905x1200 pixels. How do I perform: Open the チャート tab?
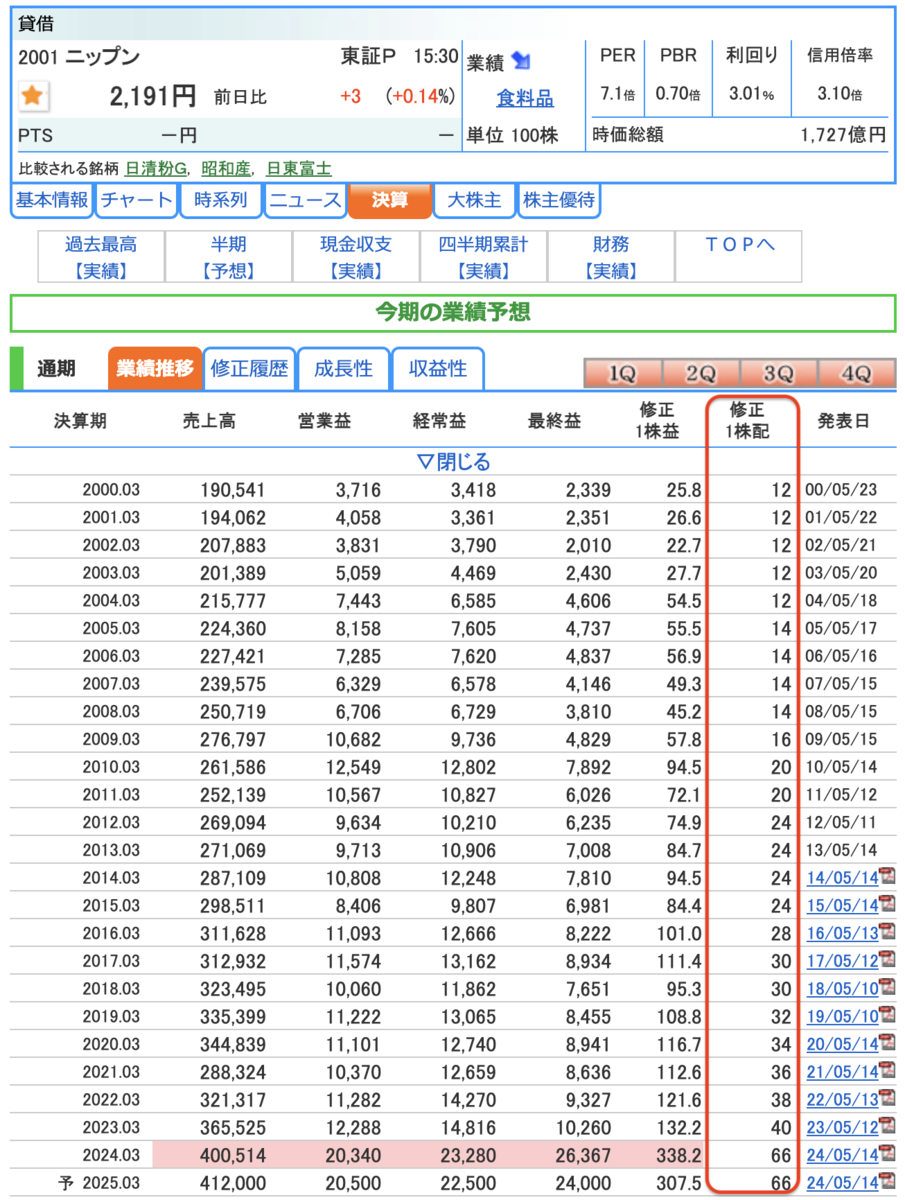(x=136, y=200)
